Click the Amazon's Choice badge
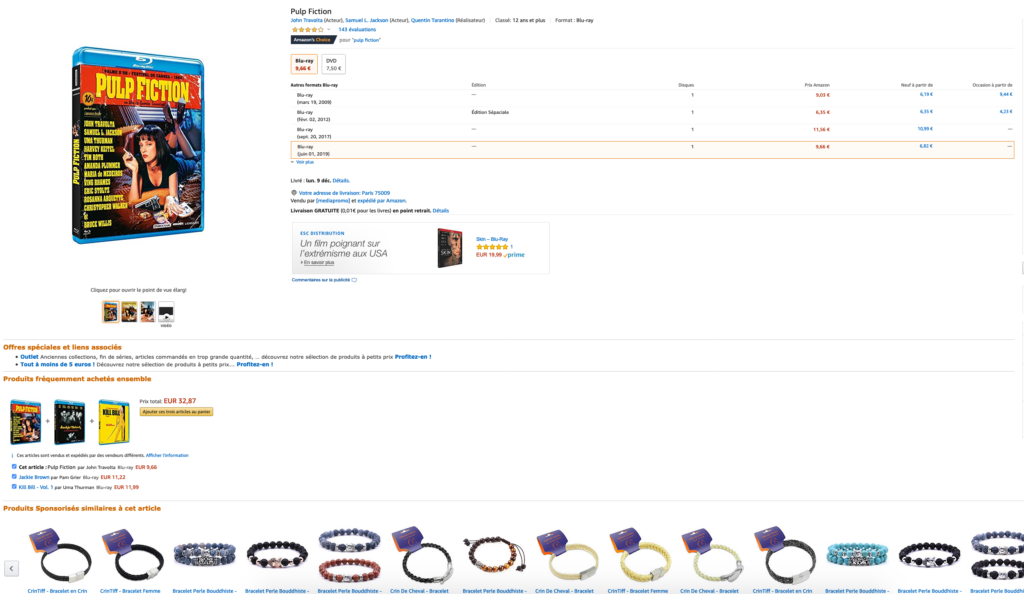 coord(313,40)
